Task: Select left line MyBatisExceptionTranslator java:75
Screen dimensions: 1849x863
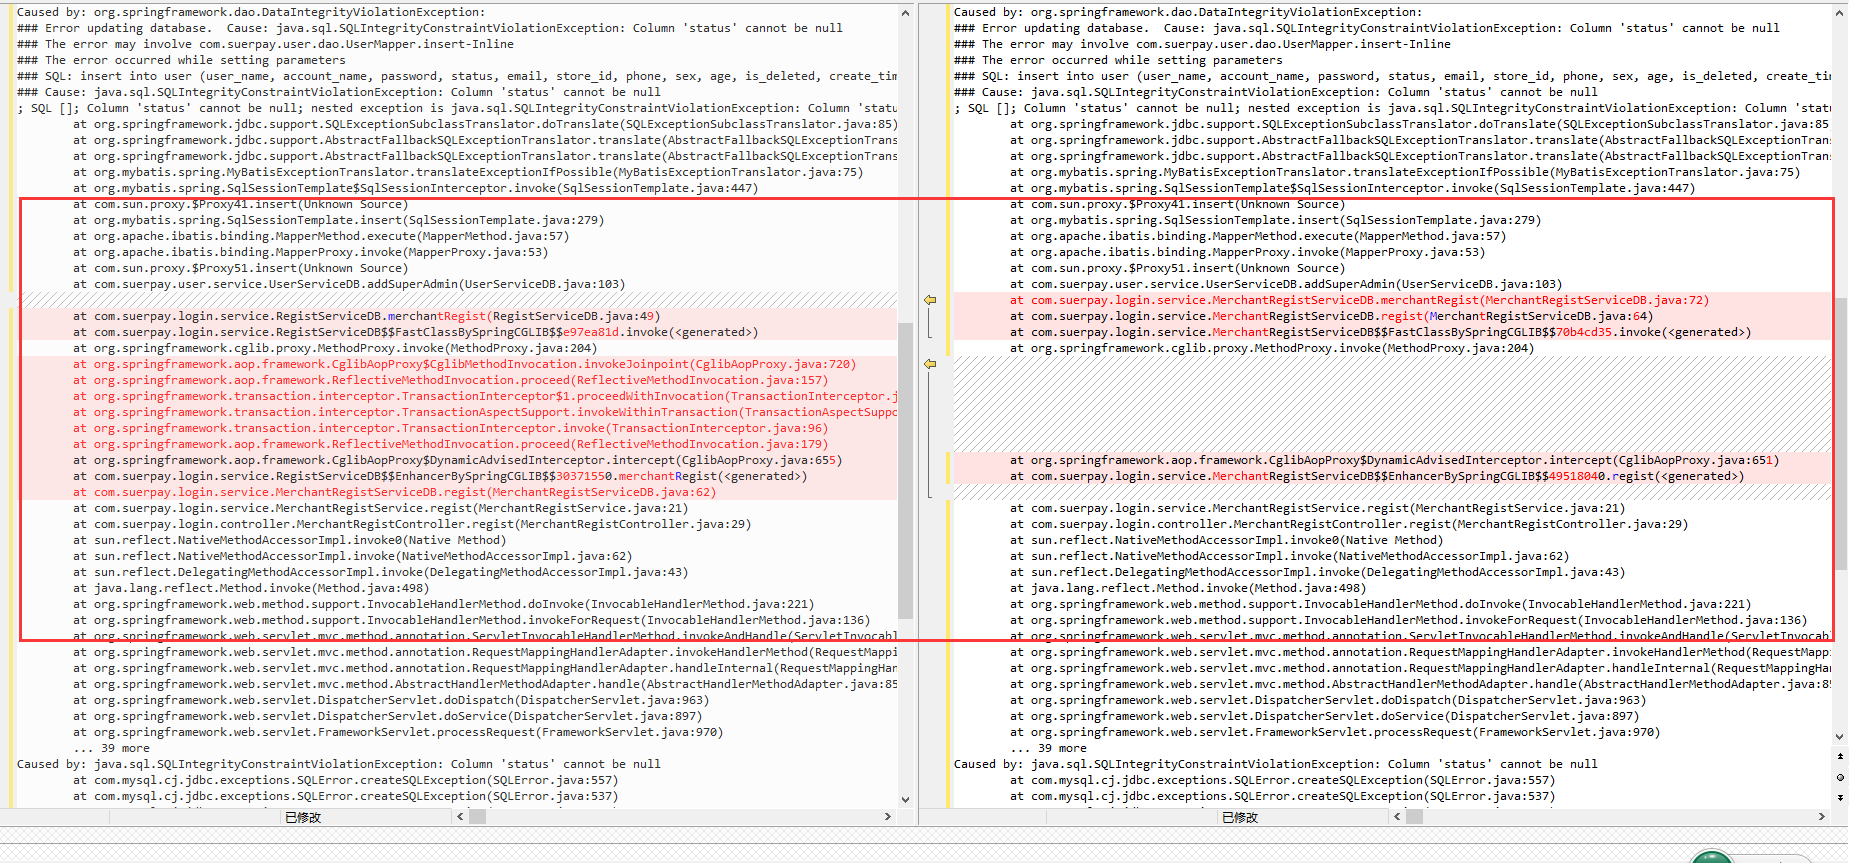Action: [x=467, y=172]
